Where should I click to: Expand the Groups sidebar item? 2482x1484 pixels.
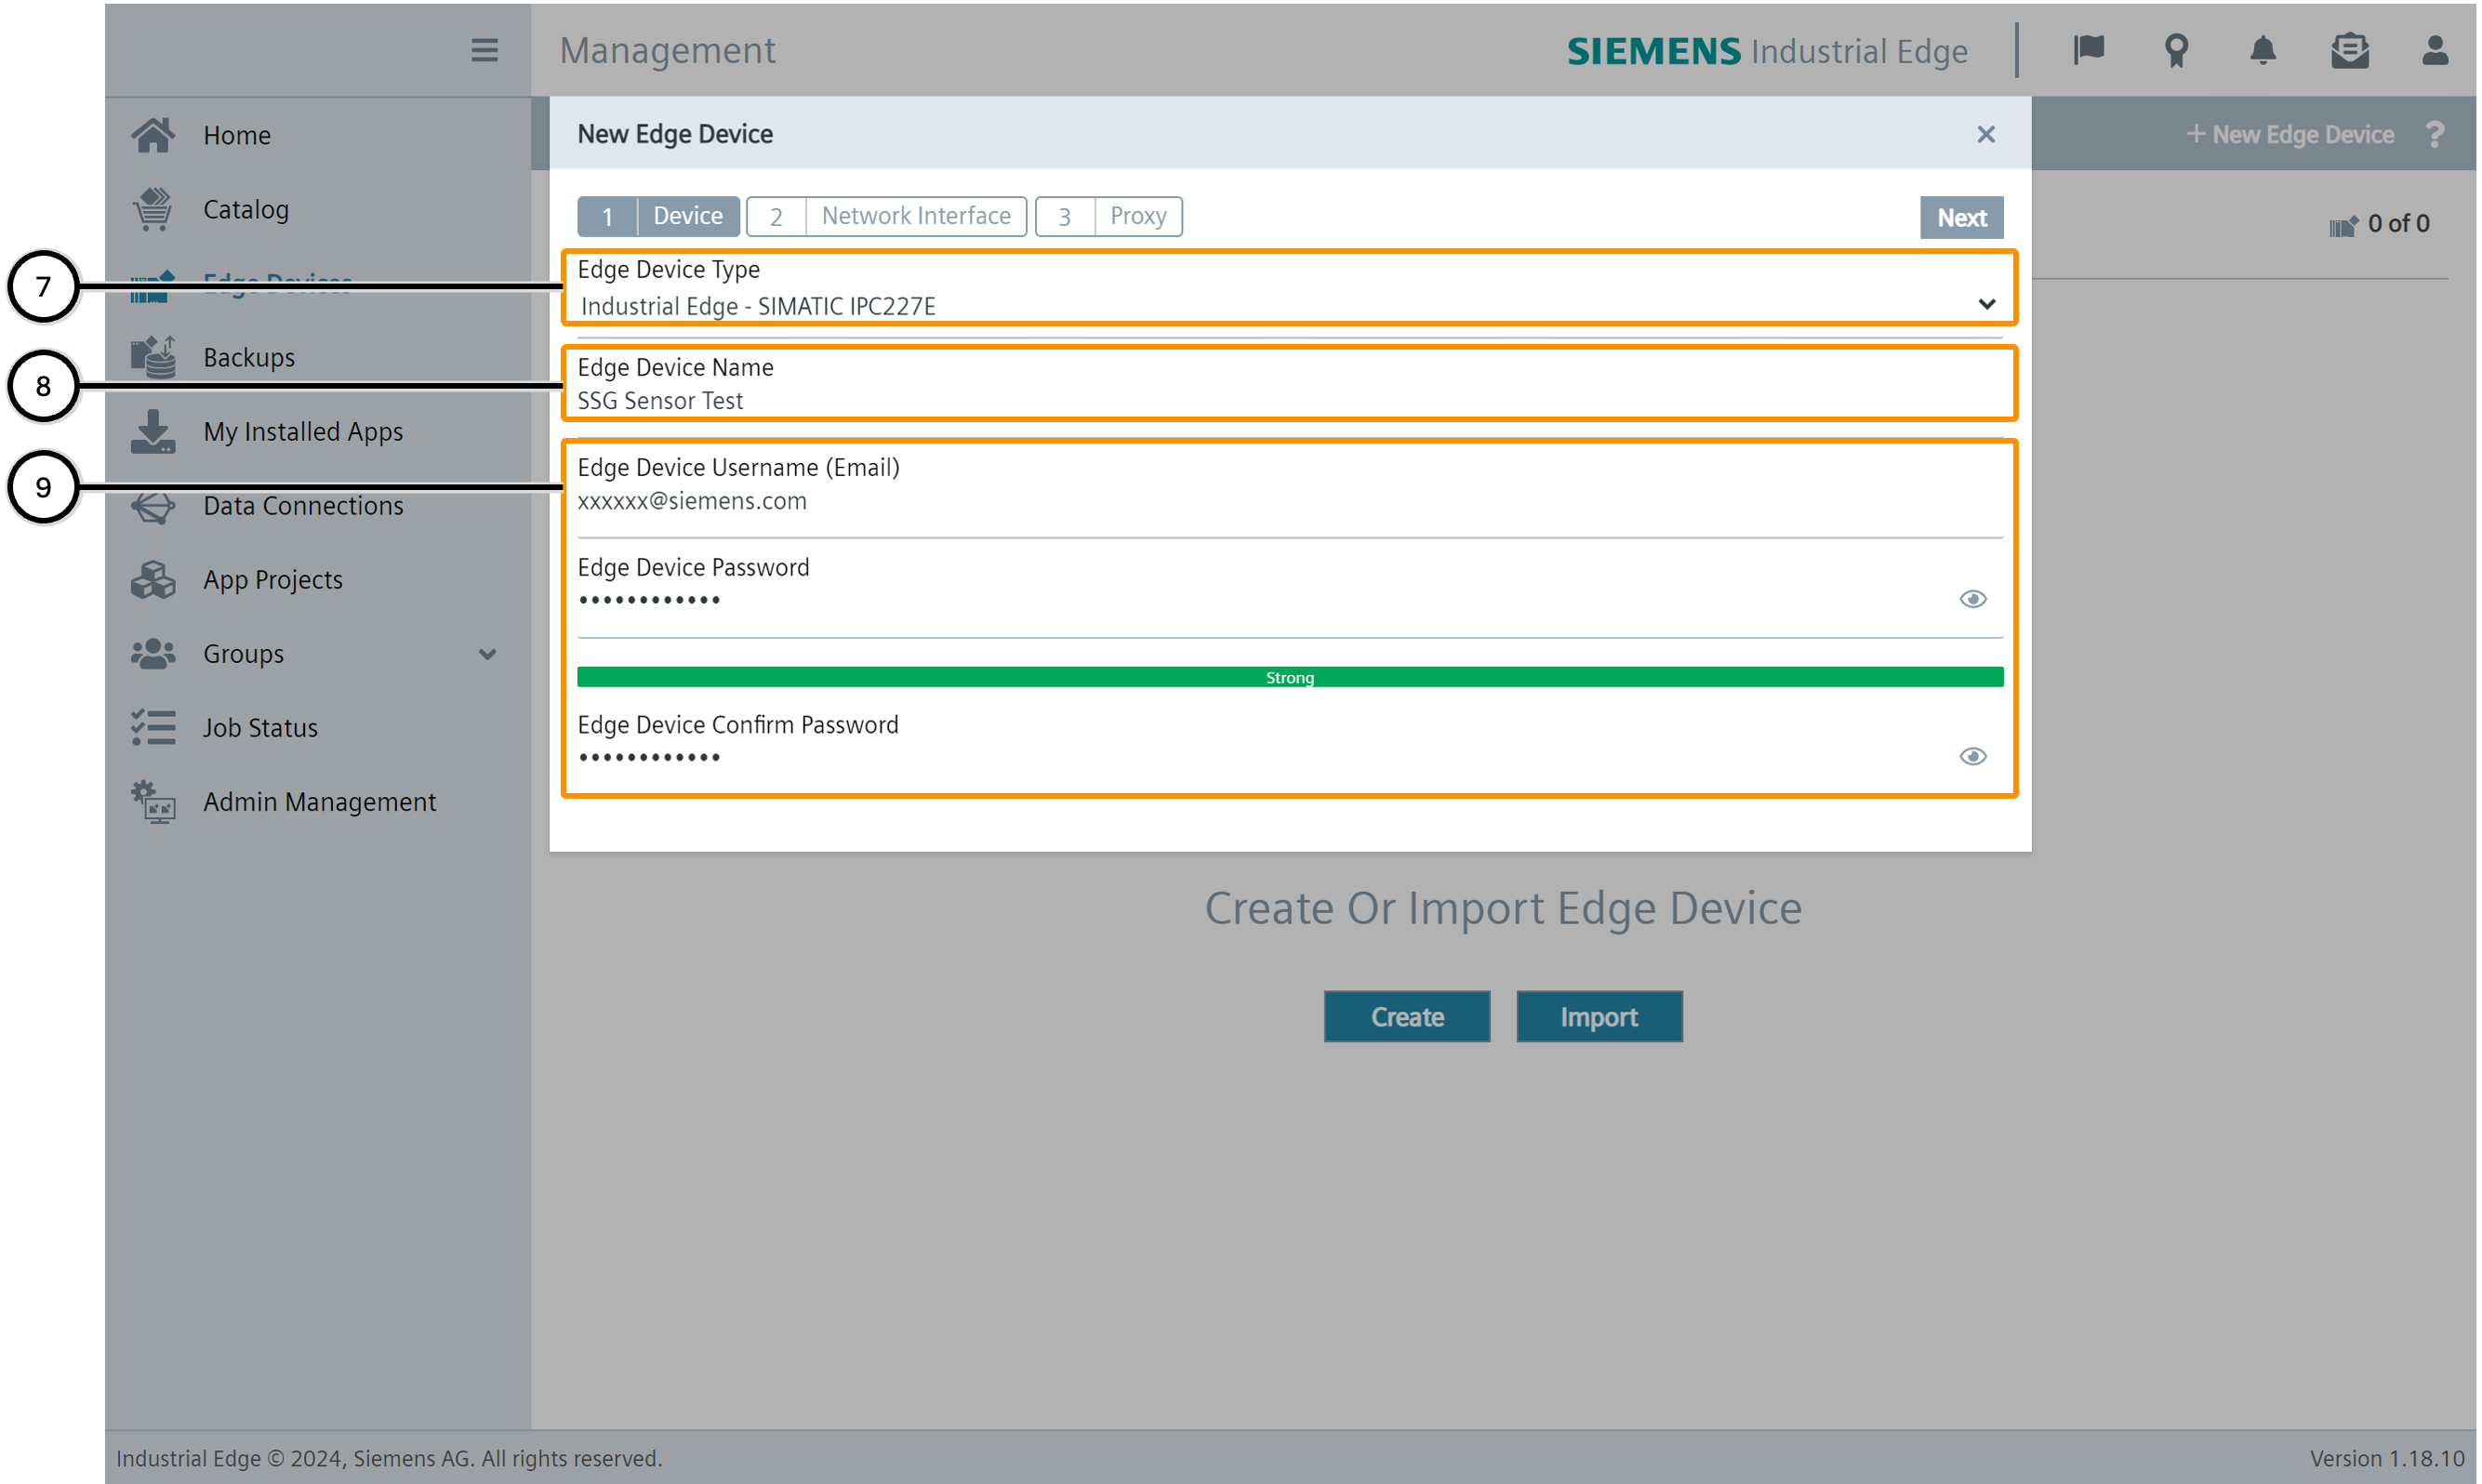[487, 654]
